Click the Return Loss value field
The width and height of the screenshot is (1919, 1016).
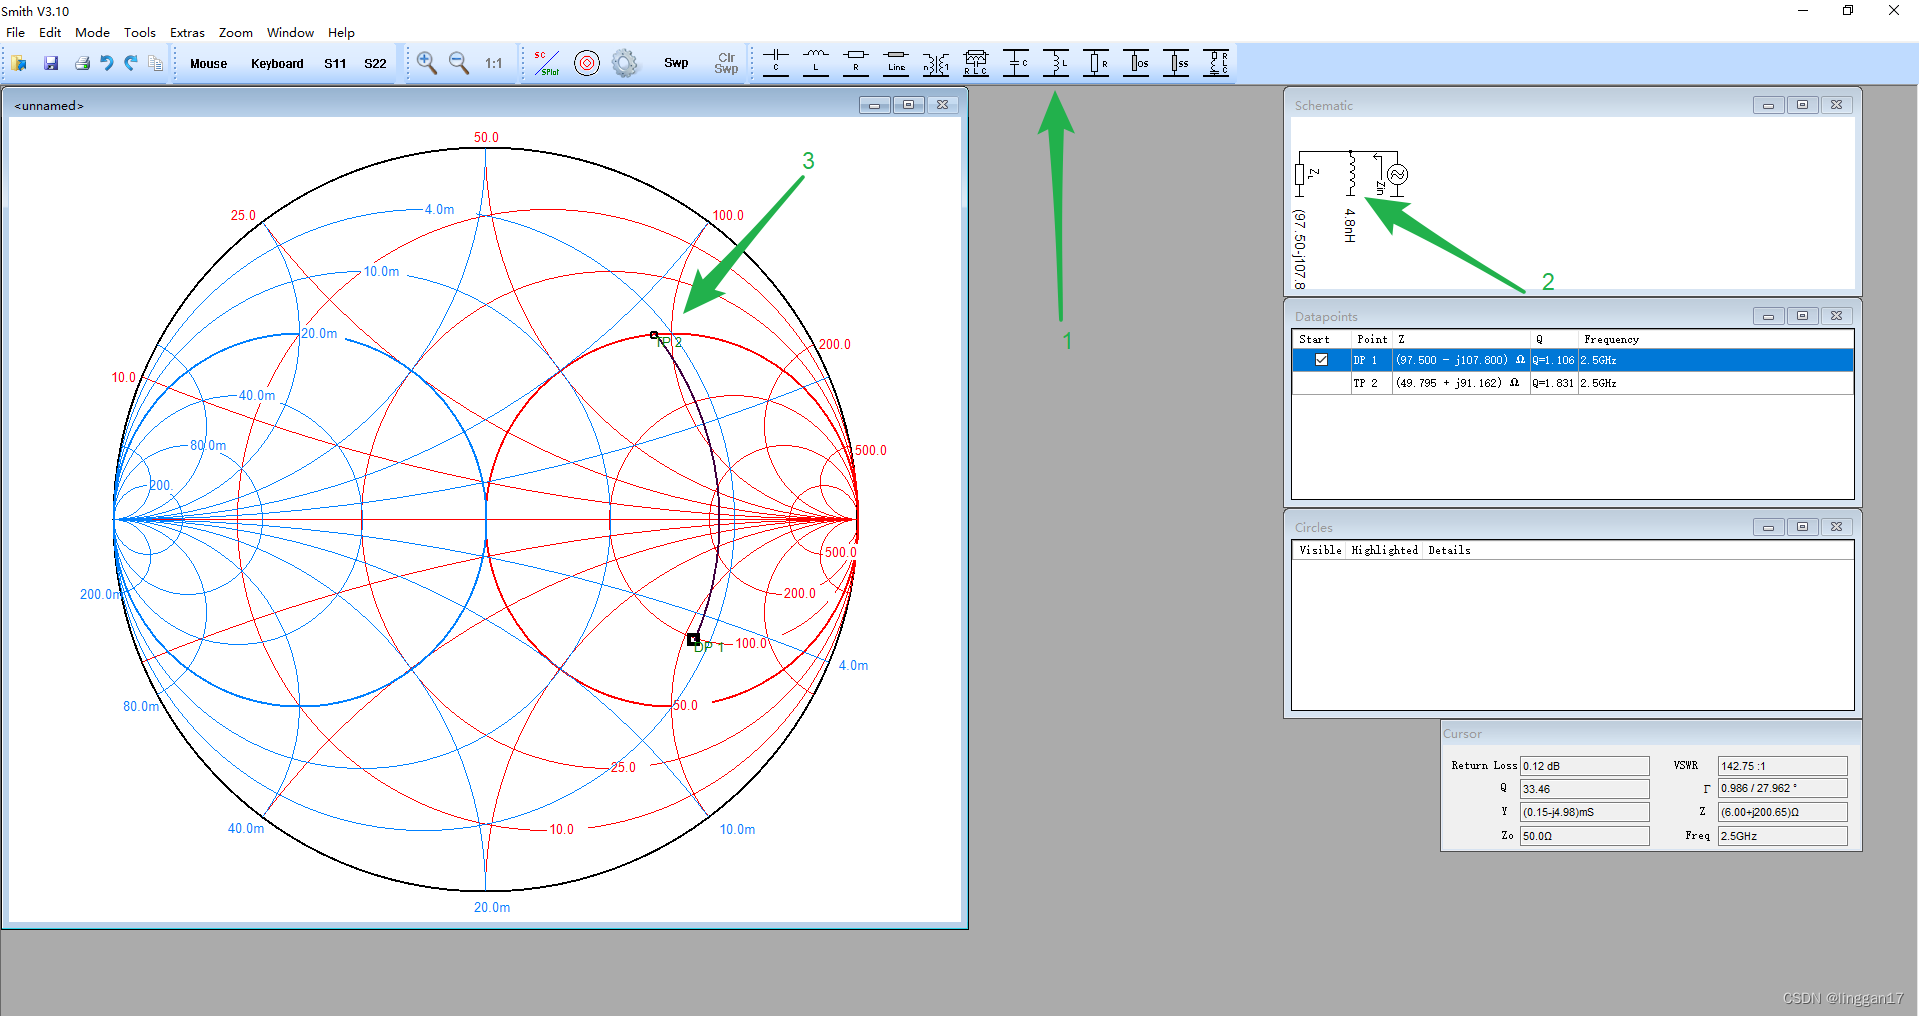coord(1584,766)
